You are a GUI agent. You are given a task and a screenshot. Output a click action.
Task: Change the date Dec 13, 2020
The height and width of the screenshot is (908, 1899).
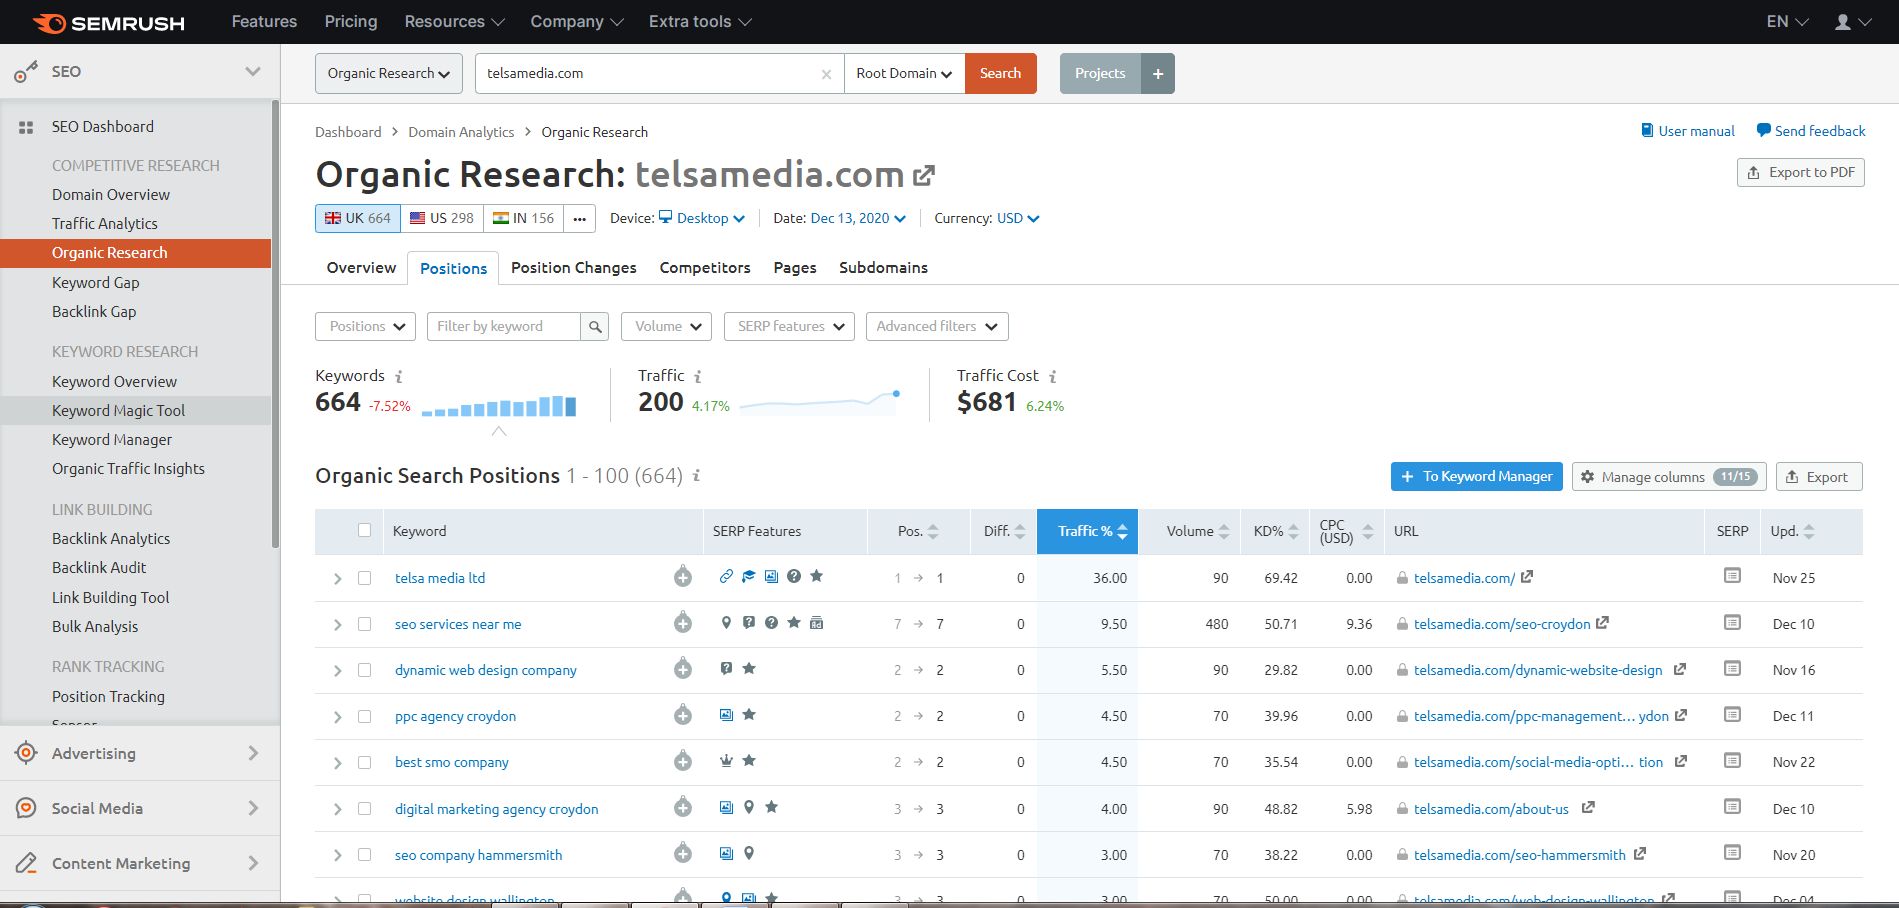pyautogui.click(x=858, y=218)
